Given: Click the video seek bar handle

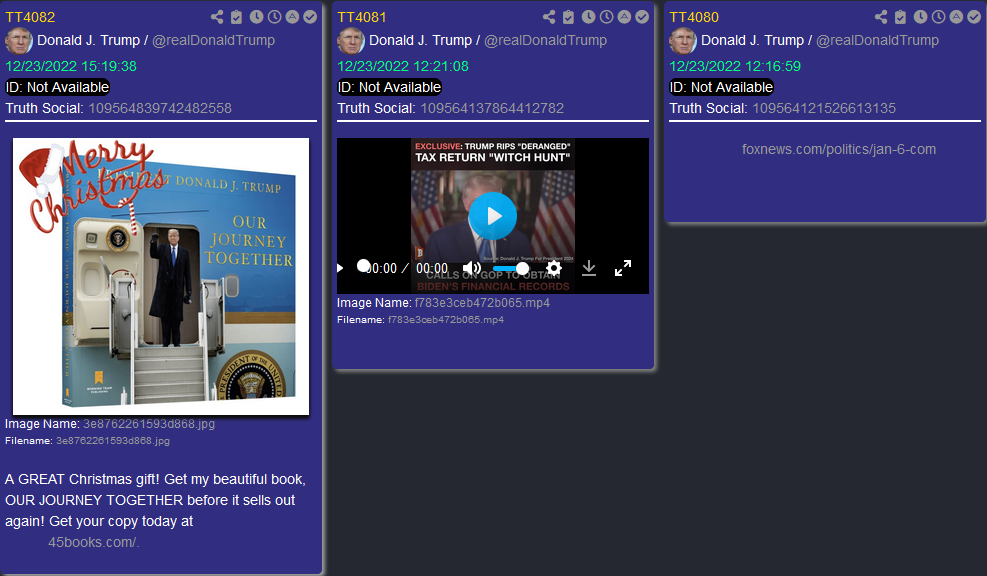Looking at the screenshot, I should (x=363, y=266).
